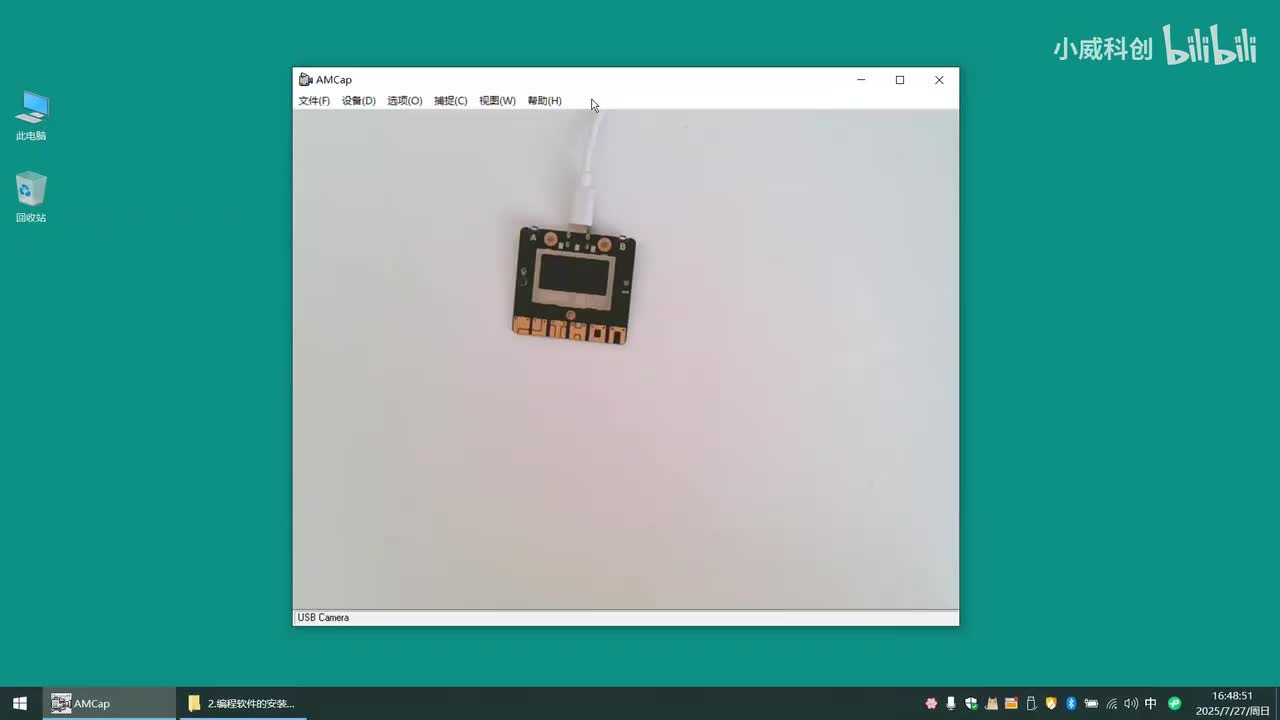Click the green circular tray icon

(1175, 704)
